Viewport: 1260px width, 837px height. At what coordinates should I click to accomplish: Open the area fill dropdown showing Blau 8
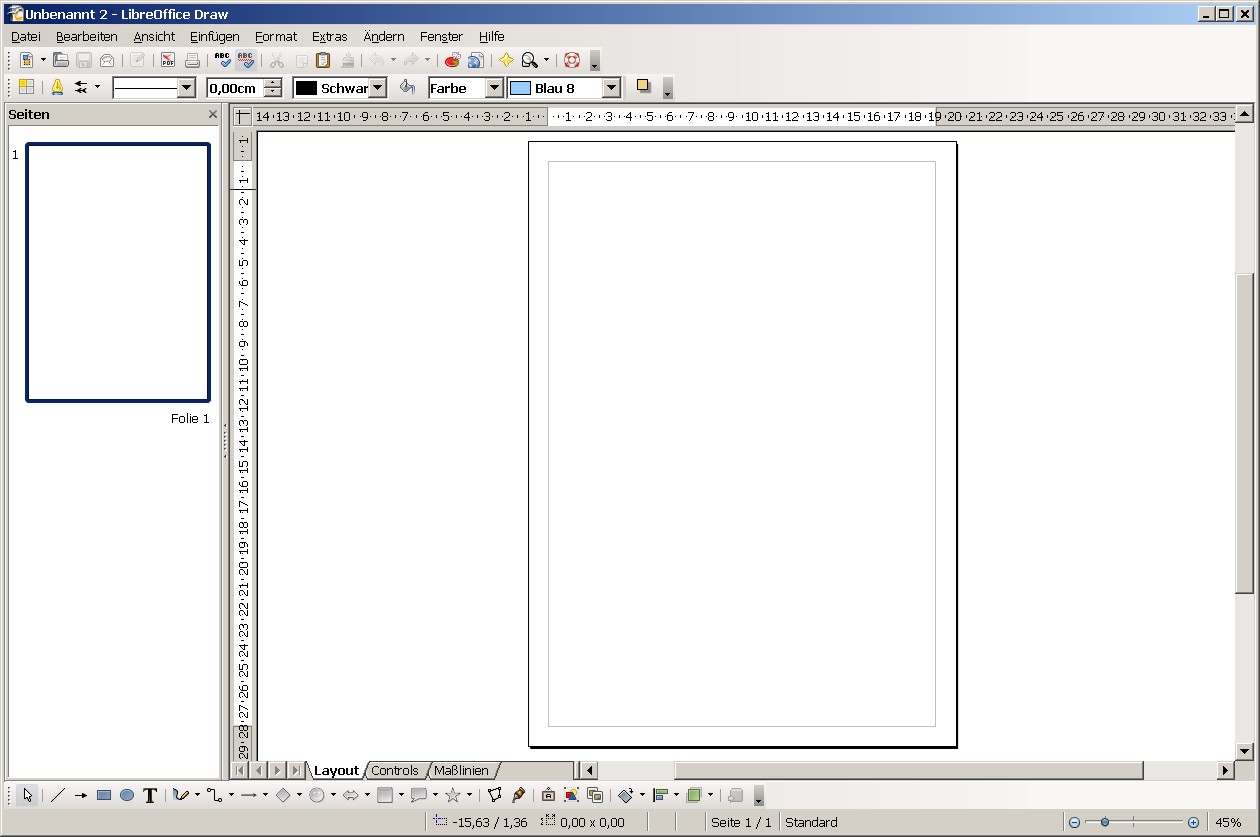610,87
